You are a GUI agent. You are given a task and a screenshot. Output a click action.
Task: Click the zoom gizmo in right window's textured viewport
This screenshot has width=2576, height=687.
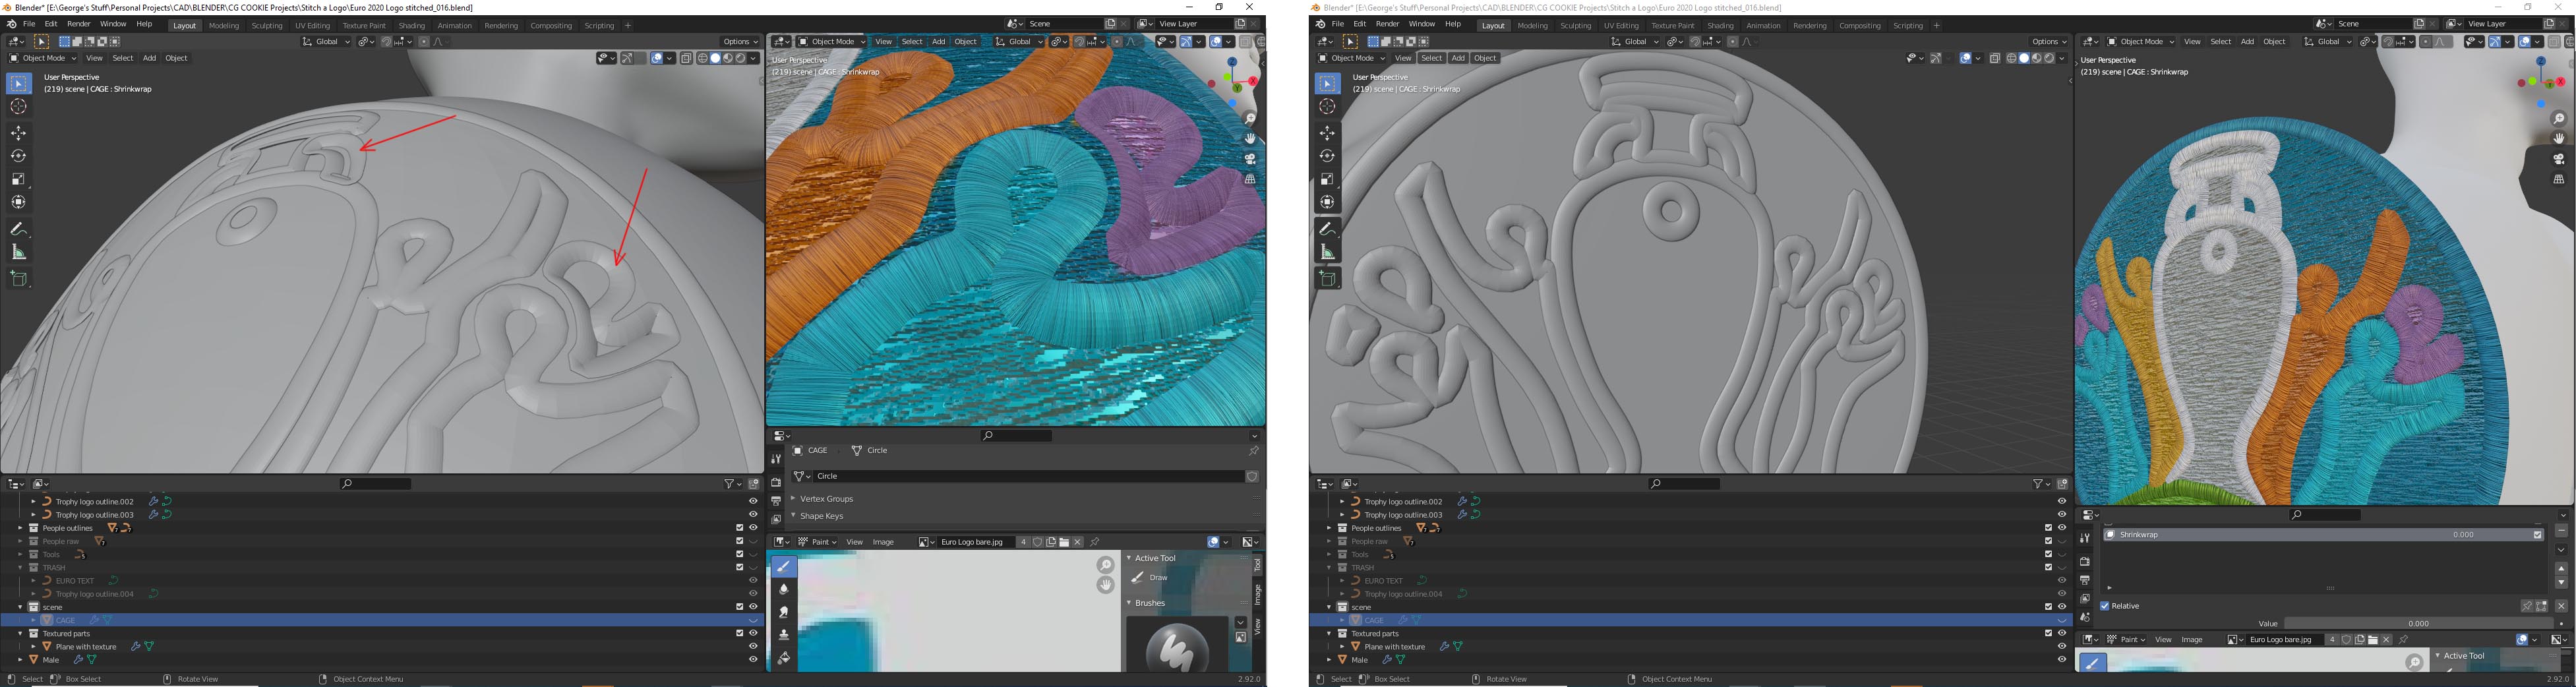2559,119
